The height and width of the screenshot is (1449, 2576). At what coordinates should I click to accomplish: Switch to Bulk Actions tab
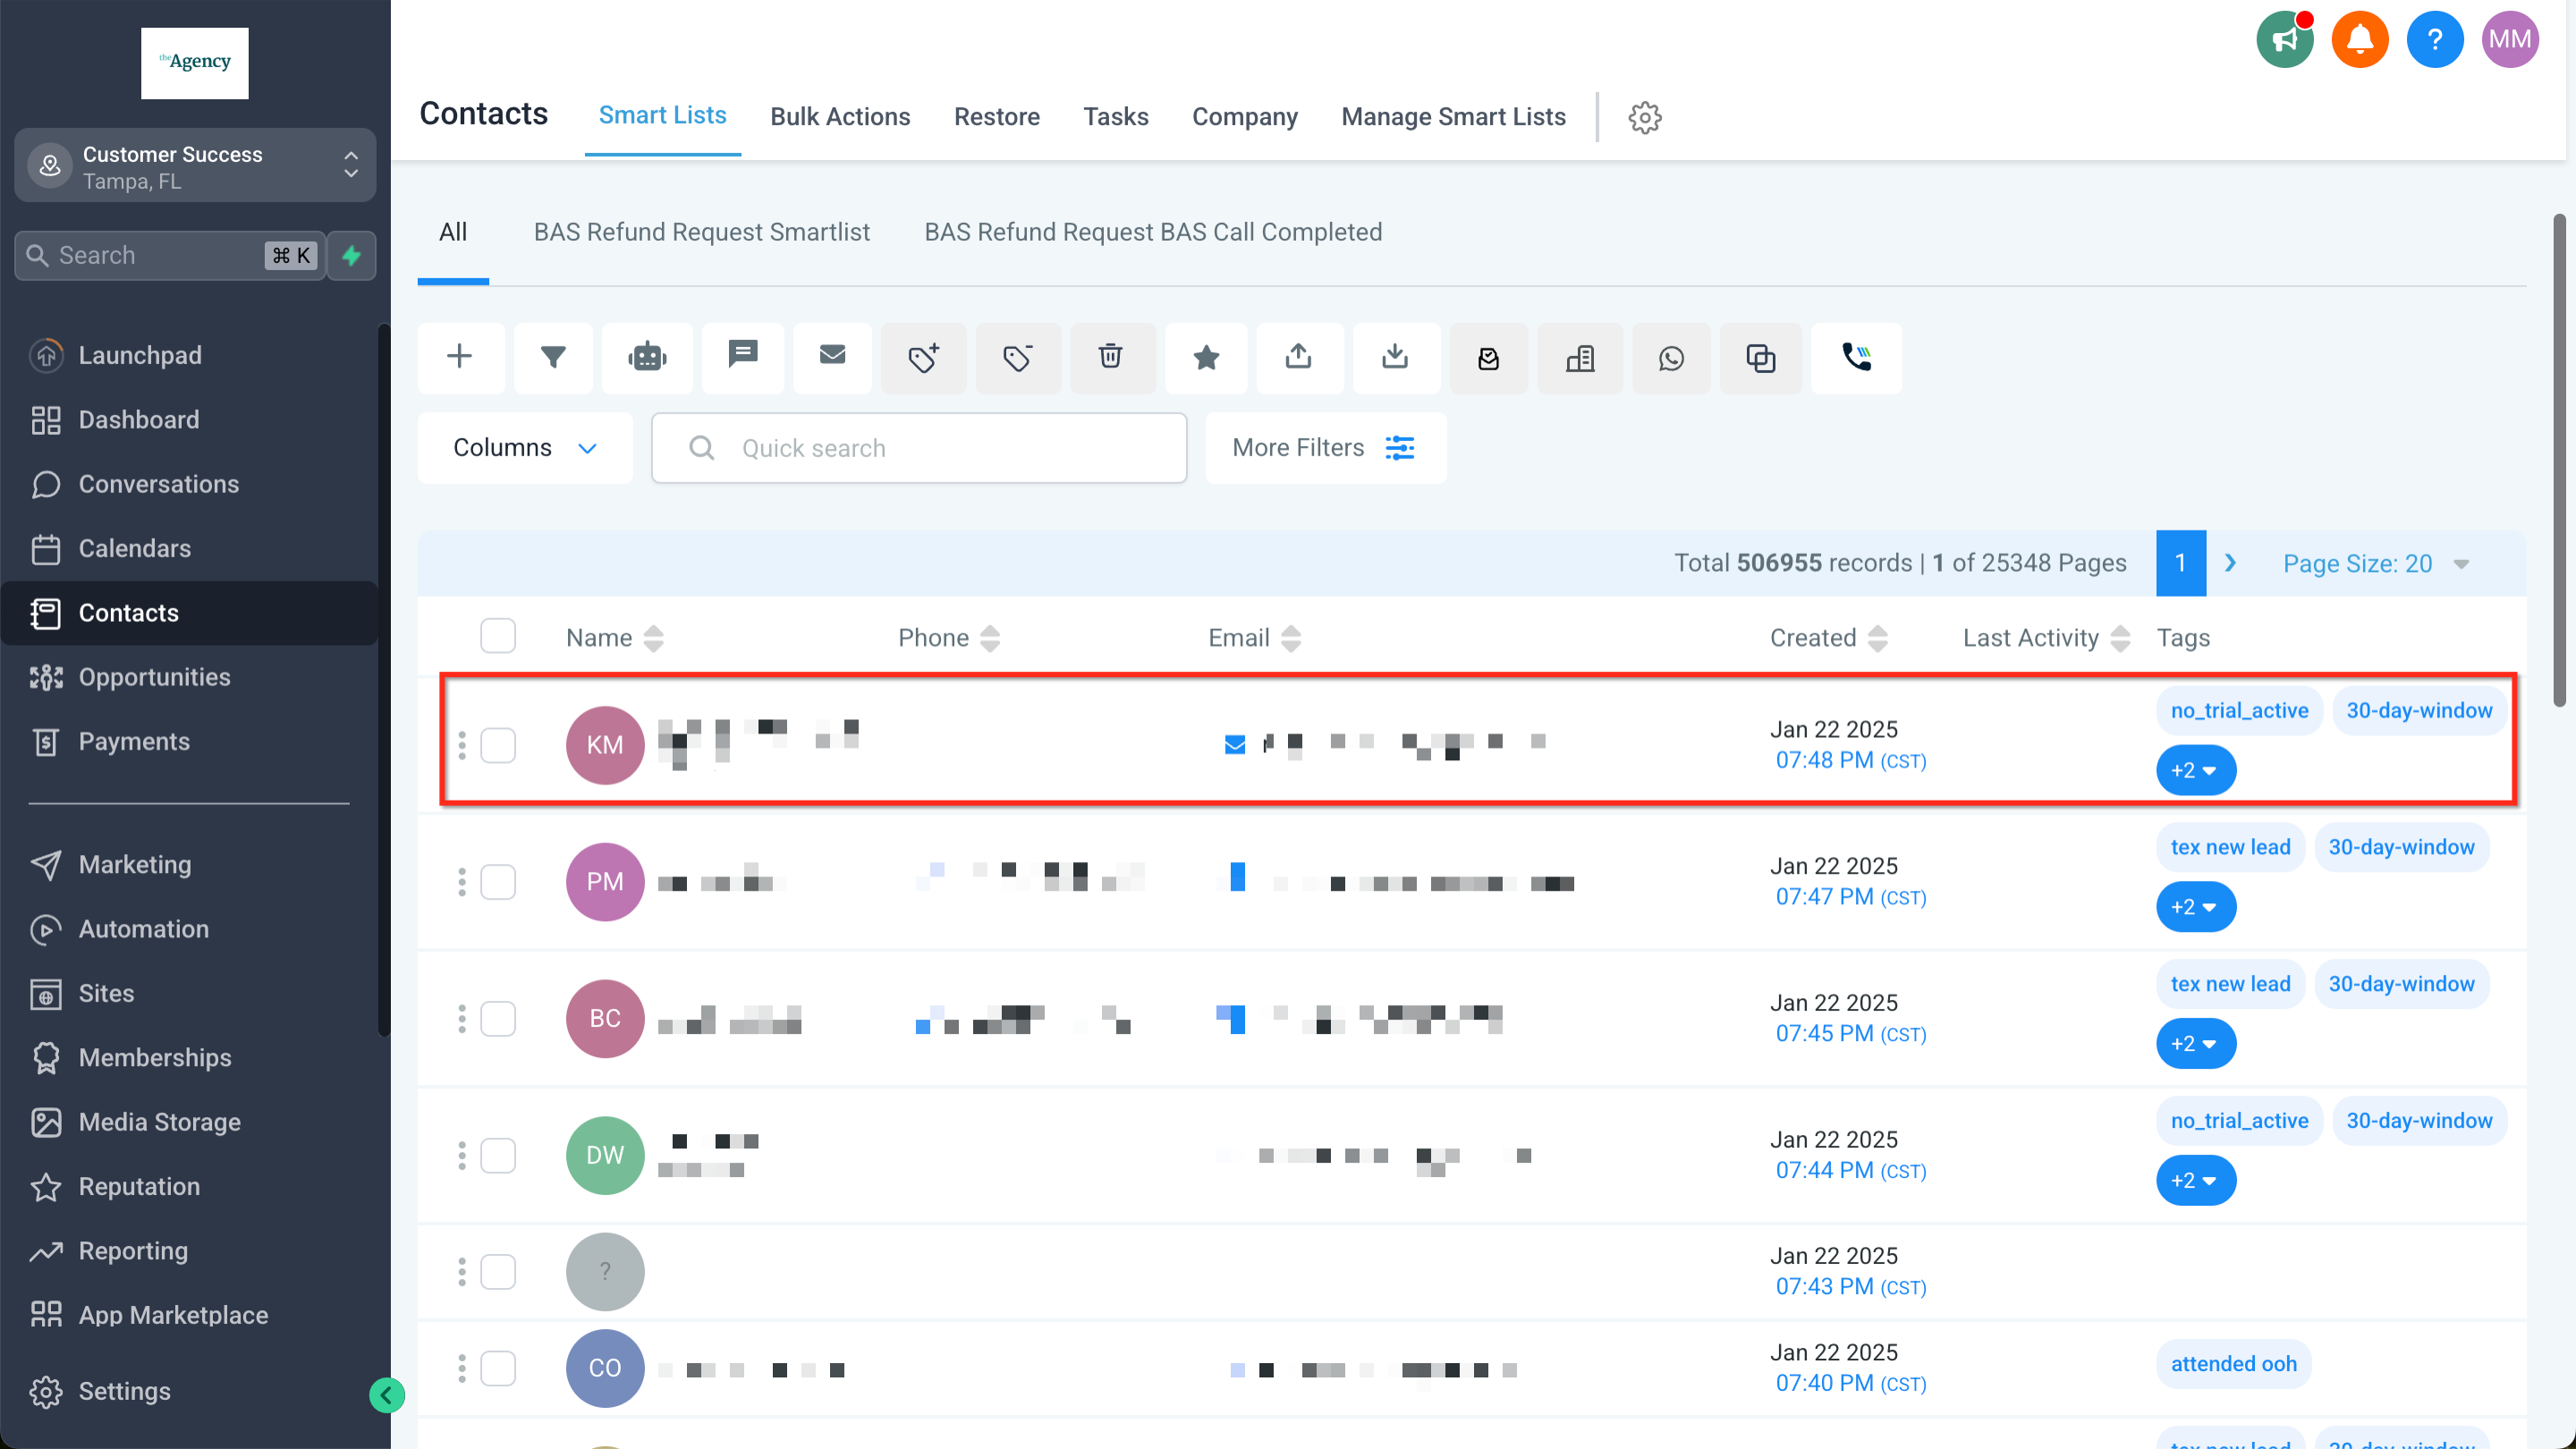click(x=839, y=117)
